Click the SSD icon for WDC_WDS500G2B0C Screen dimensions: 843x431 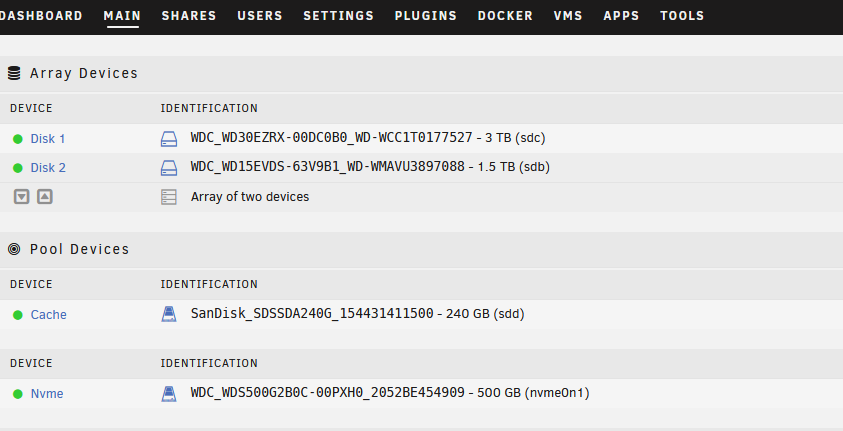(169, 393)
